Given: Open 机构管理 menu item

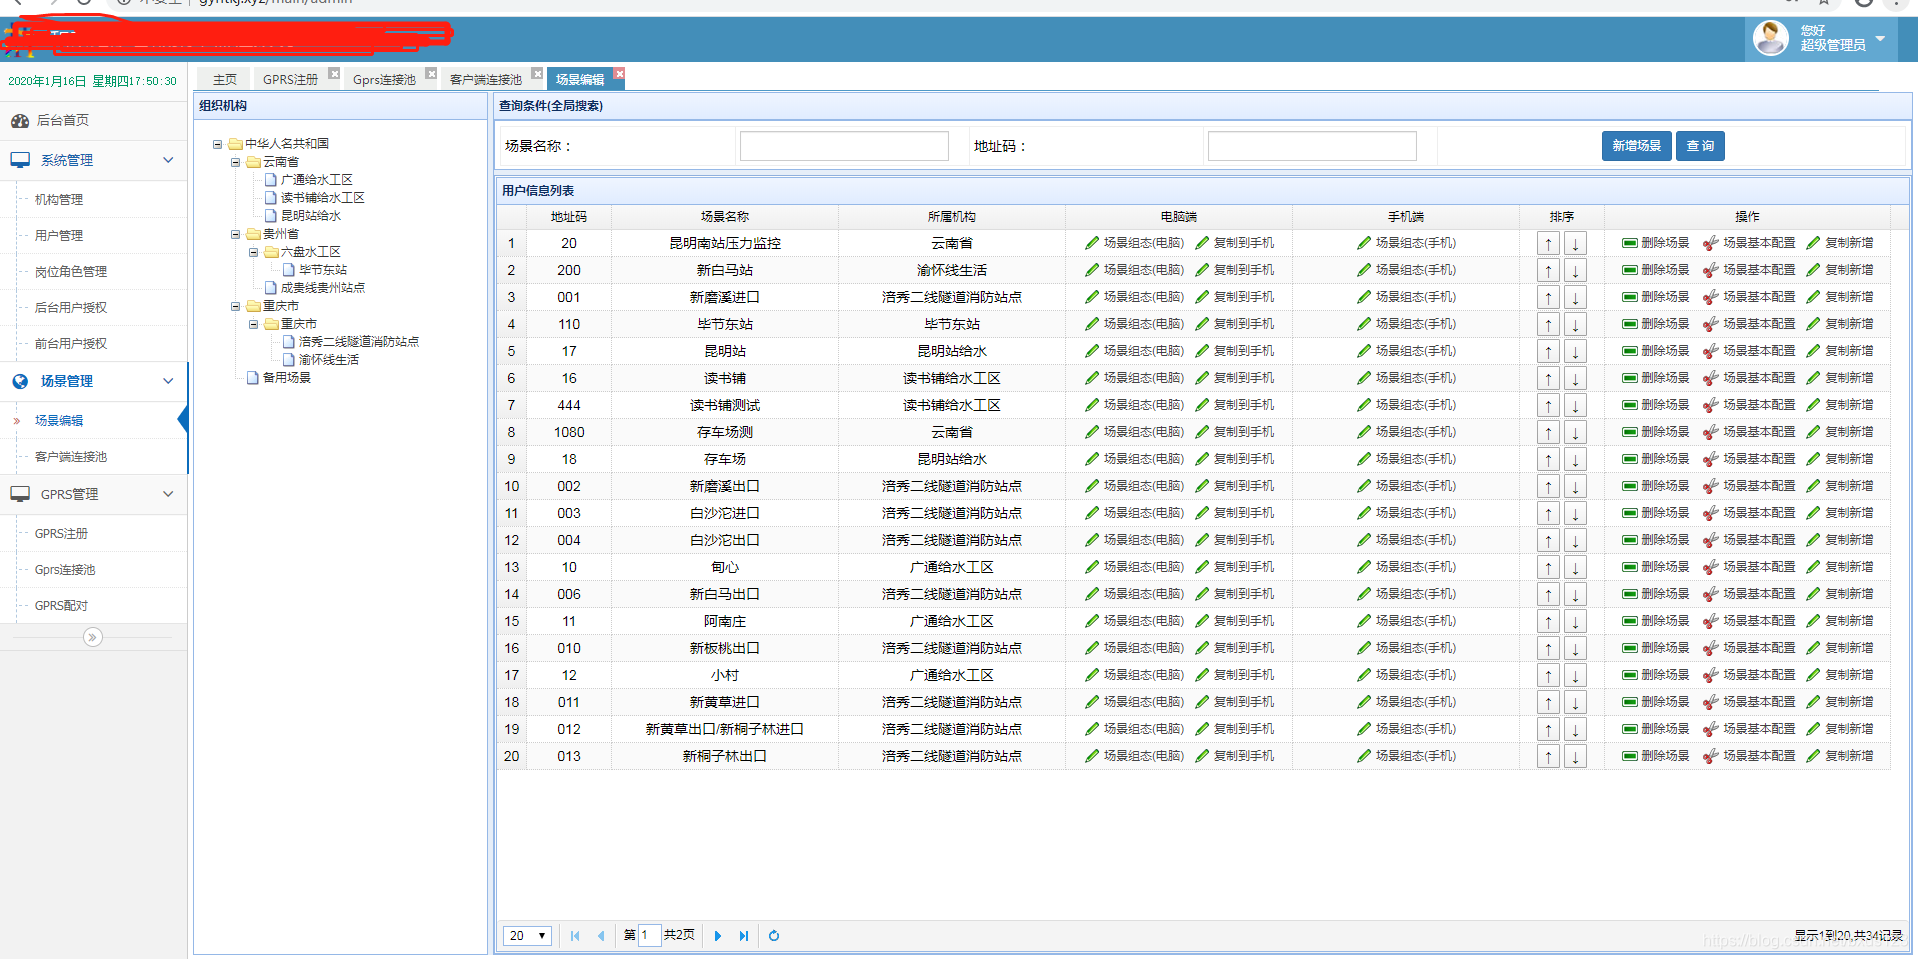Looking at the screenshot, I should click(x=59, y=200).
